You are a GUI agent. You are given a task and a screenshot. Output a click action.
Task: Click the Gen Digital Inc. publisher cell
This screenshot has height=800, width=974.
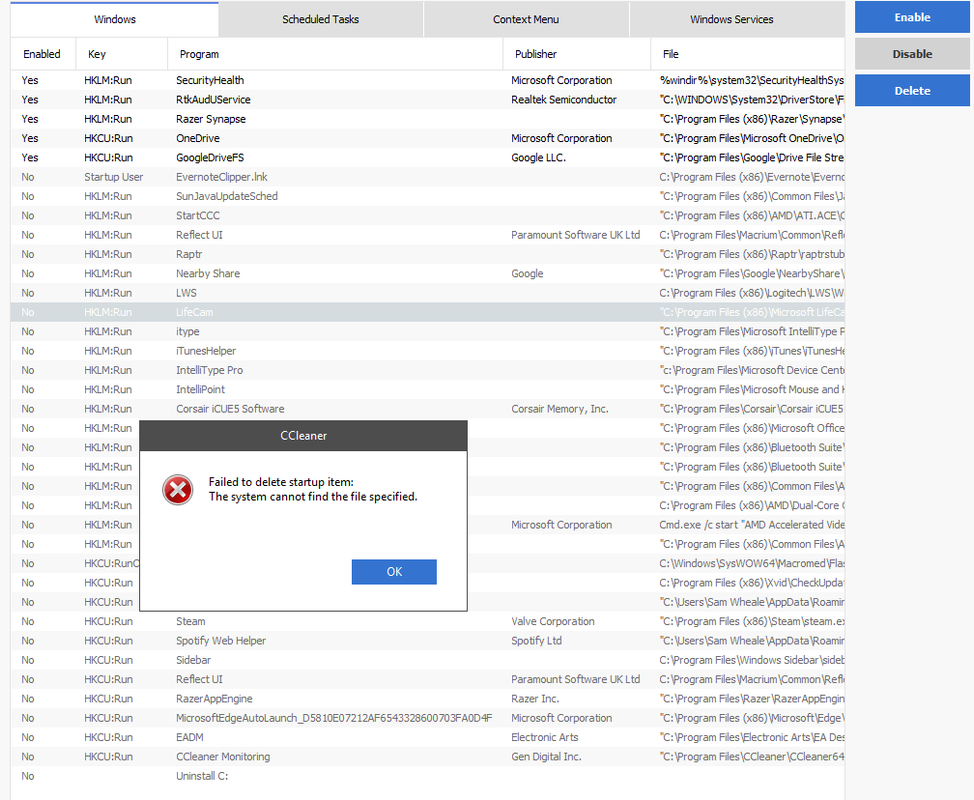[546, 757]
